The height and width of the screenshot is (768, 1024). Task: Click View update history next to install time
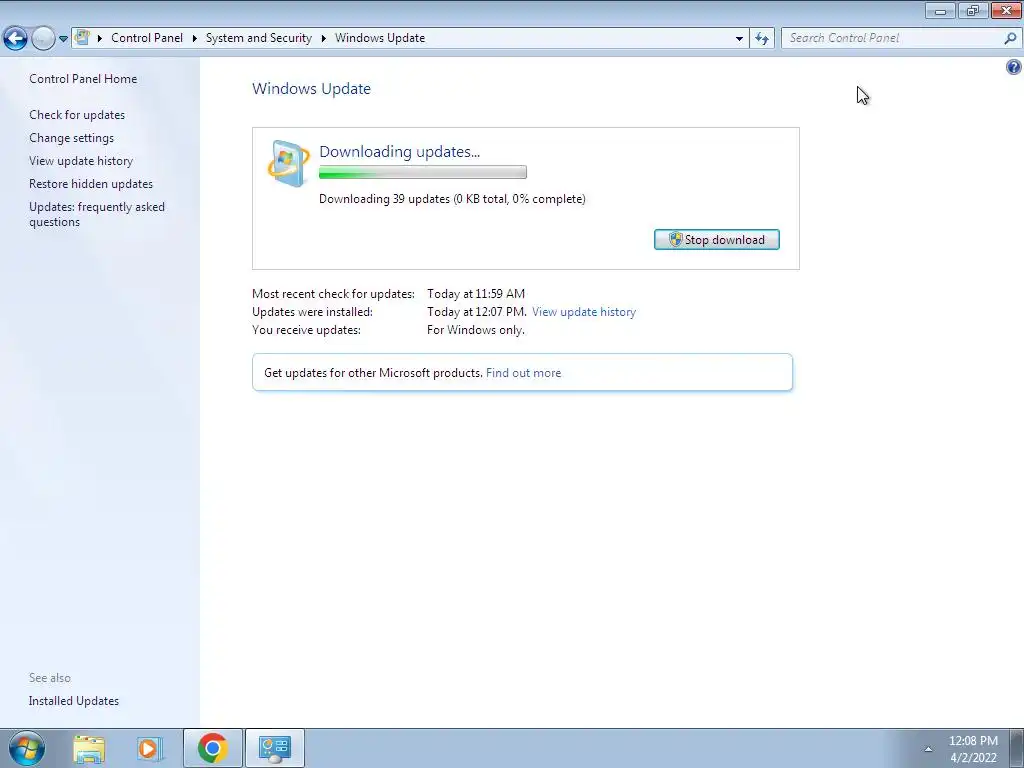pos(584,312)
